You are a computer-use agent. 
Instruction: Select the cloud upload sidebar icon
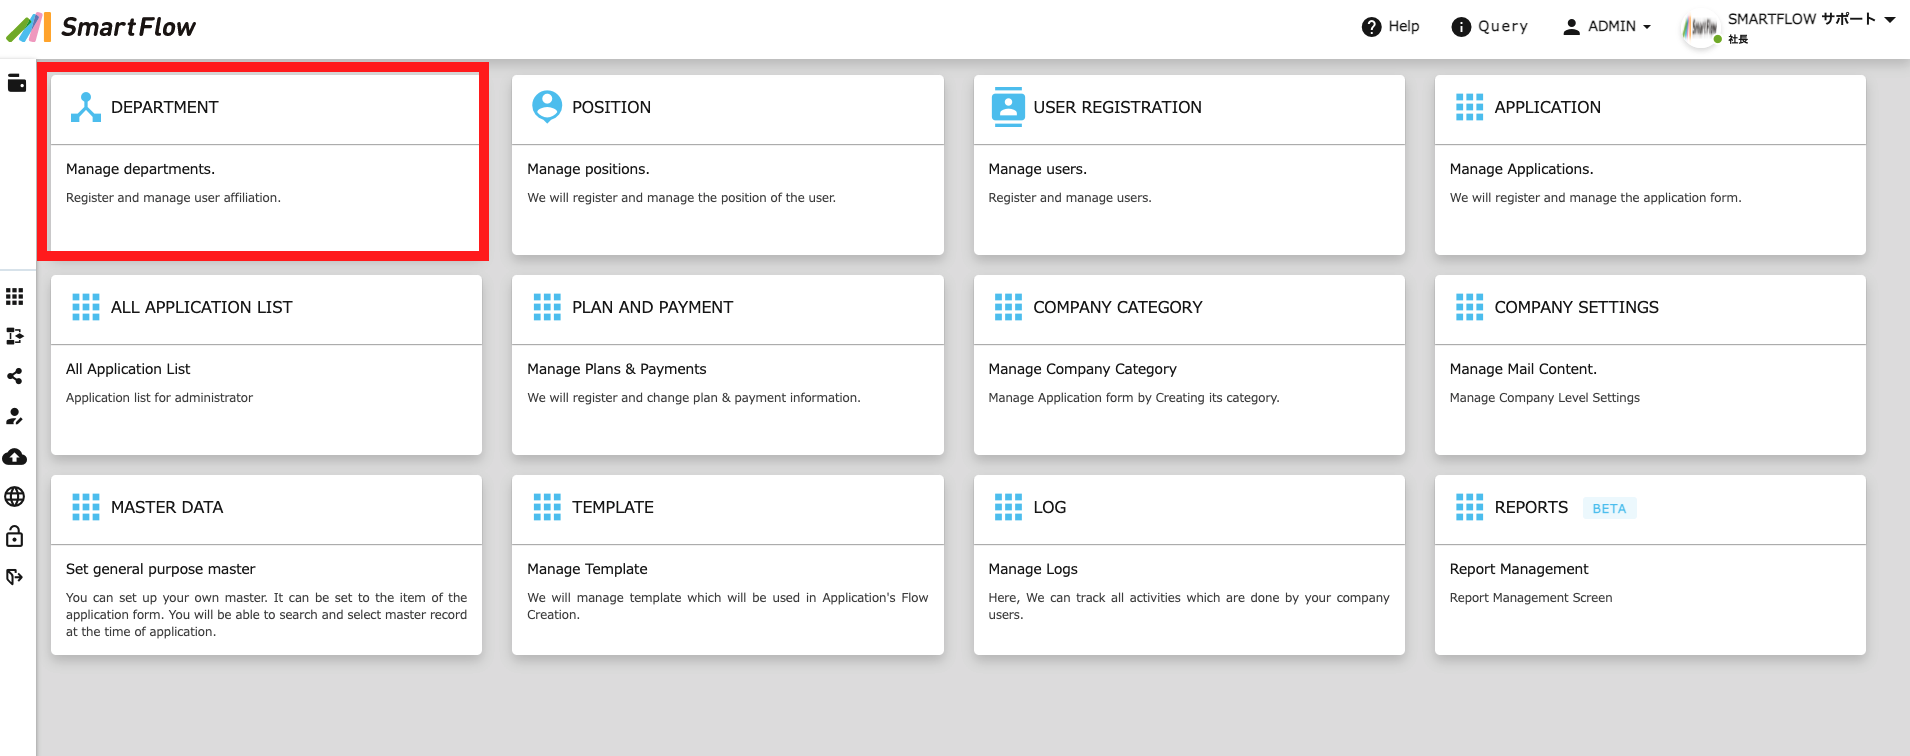point(15,457)
